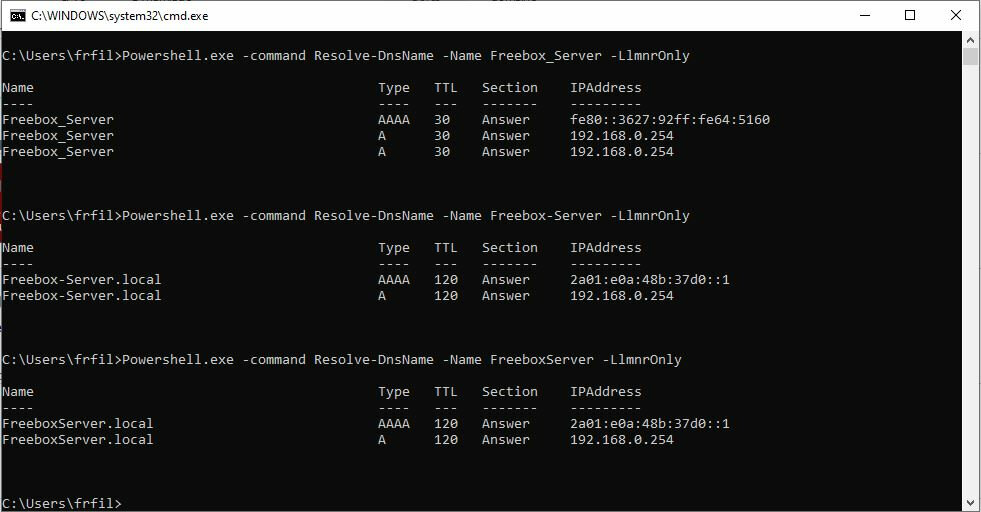Click the scrollbar down arrow
This screenshot has width=981, height=512.
(971, 503)
